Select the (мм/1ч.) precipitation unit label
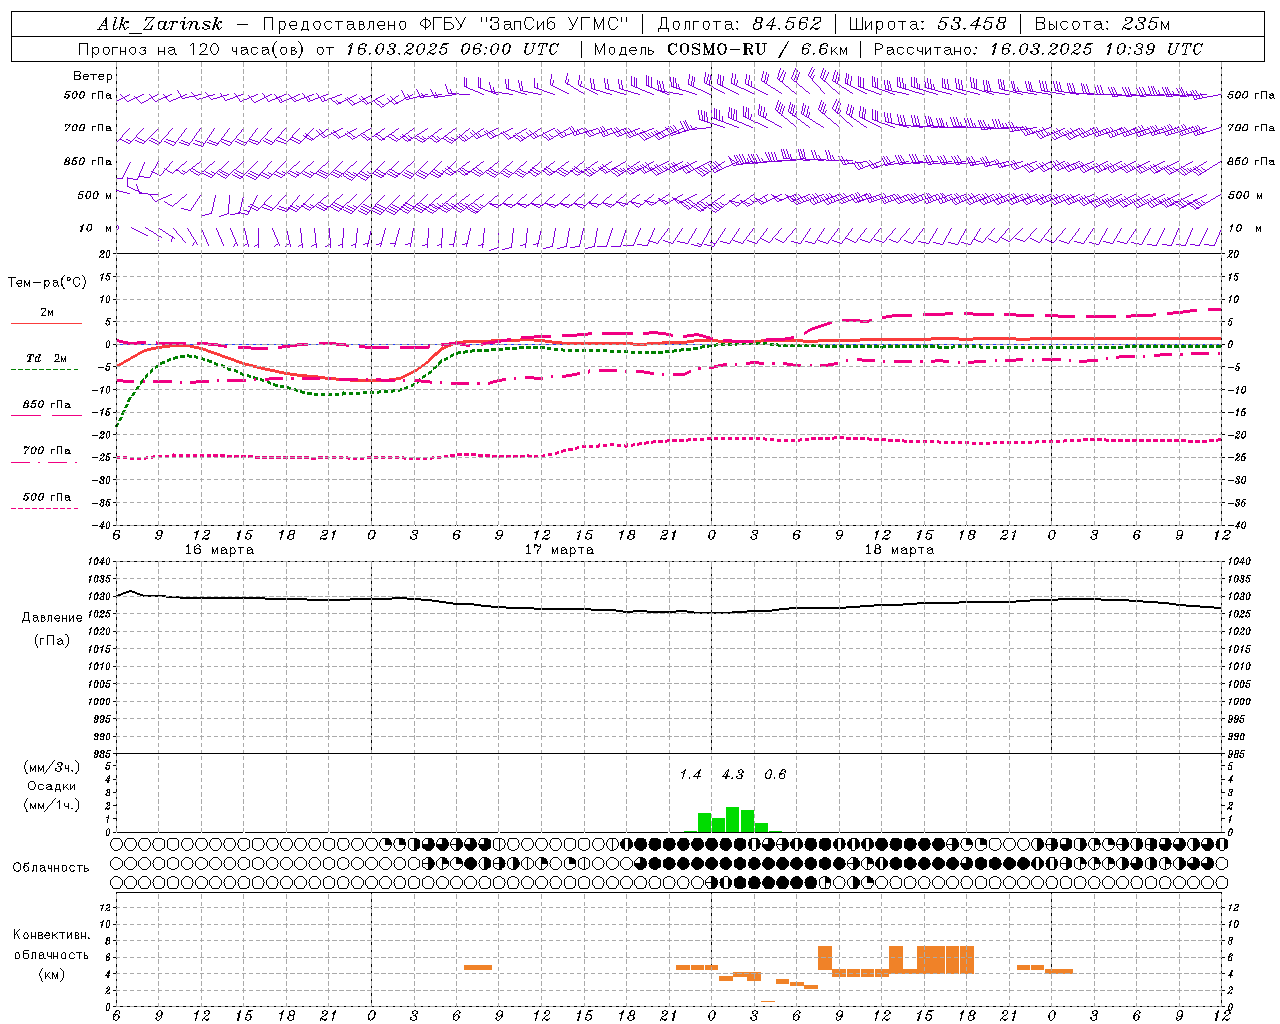 [x=52, y=805]
